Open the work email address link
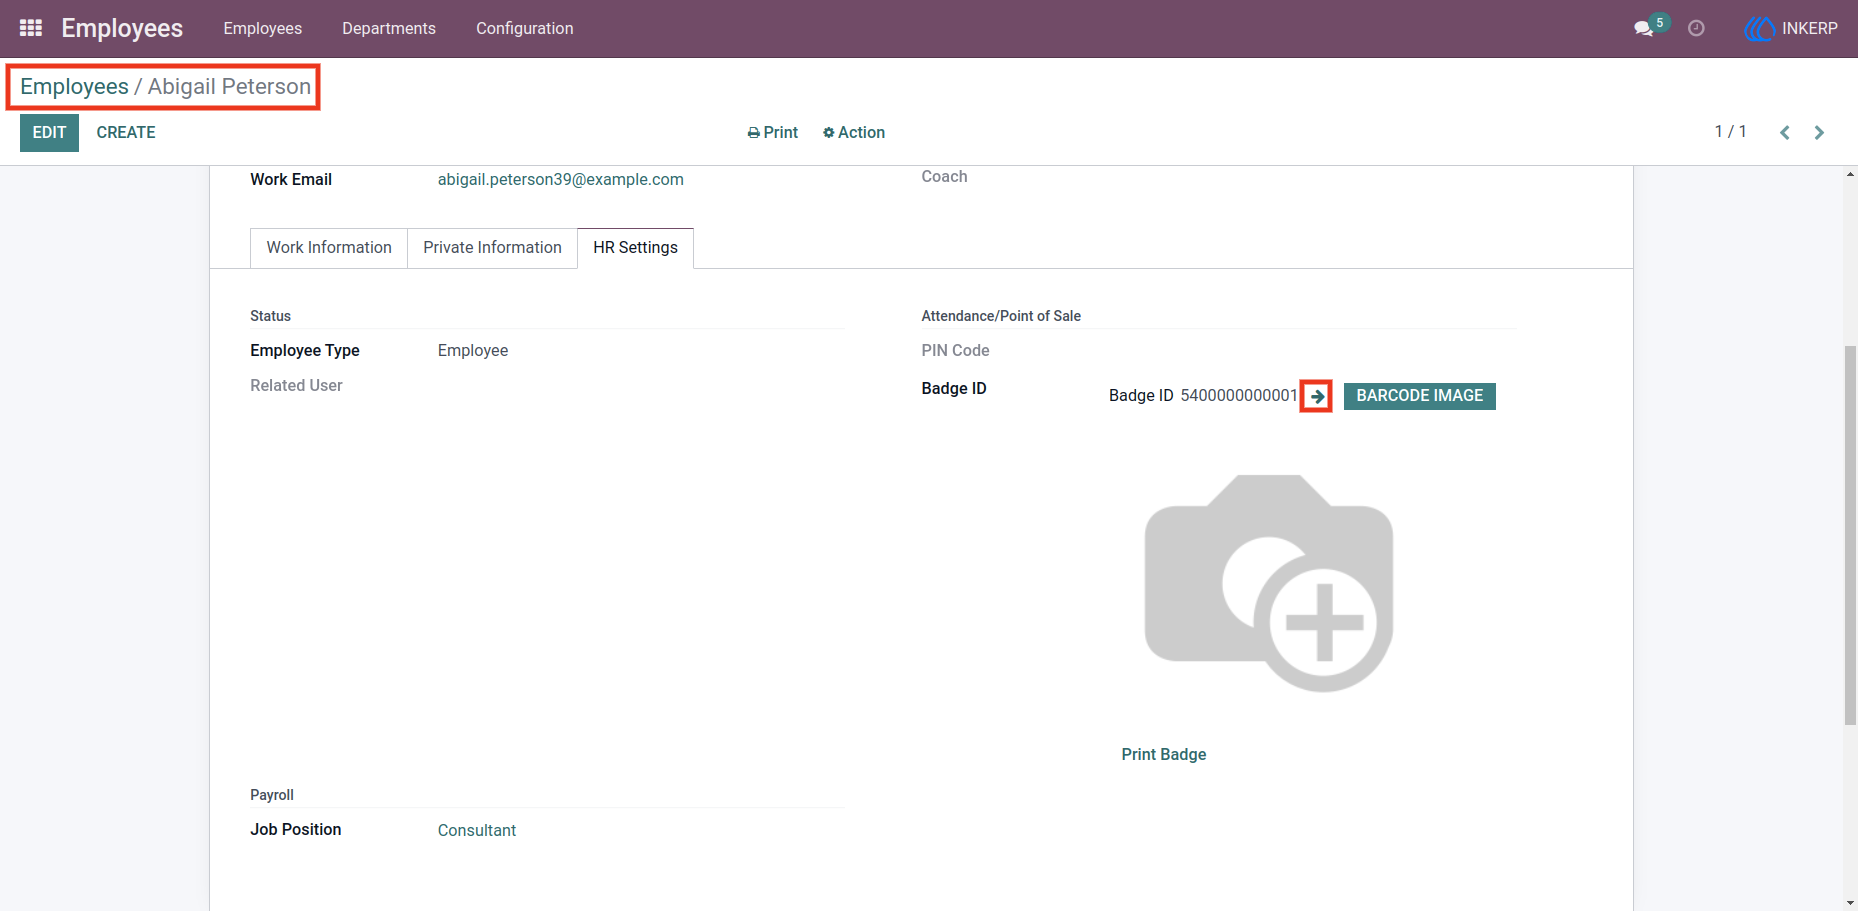This screenshot has height=911, width=1858. tap(561, 179)
